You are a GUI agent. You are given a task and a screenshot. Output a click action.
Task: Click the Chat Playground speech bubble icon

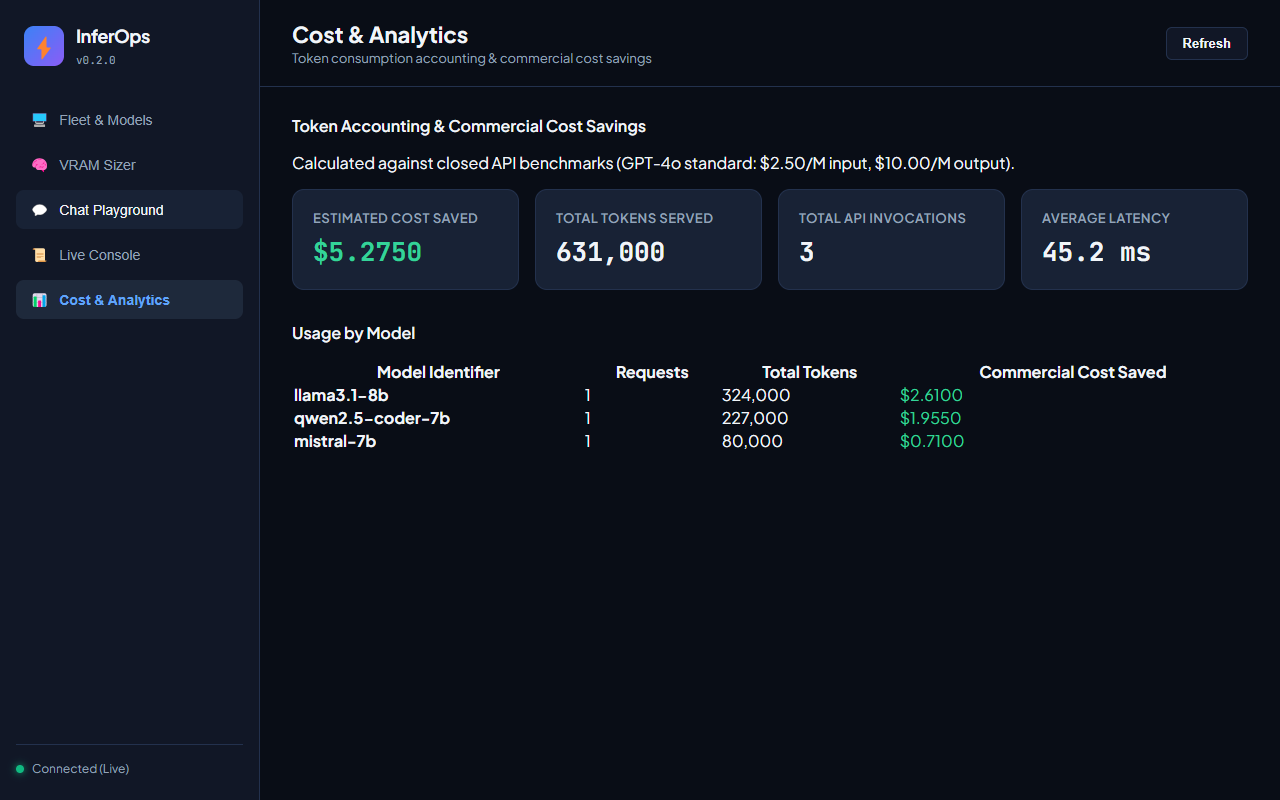point(40,210)
